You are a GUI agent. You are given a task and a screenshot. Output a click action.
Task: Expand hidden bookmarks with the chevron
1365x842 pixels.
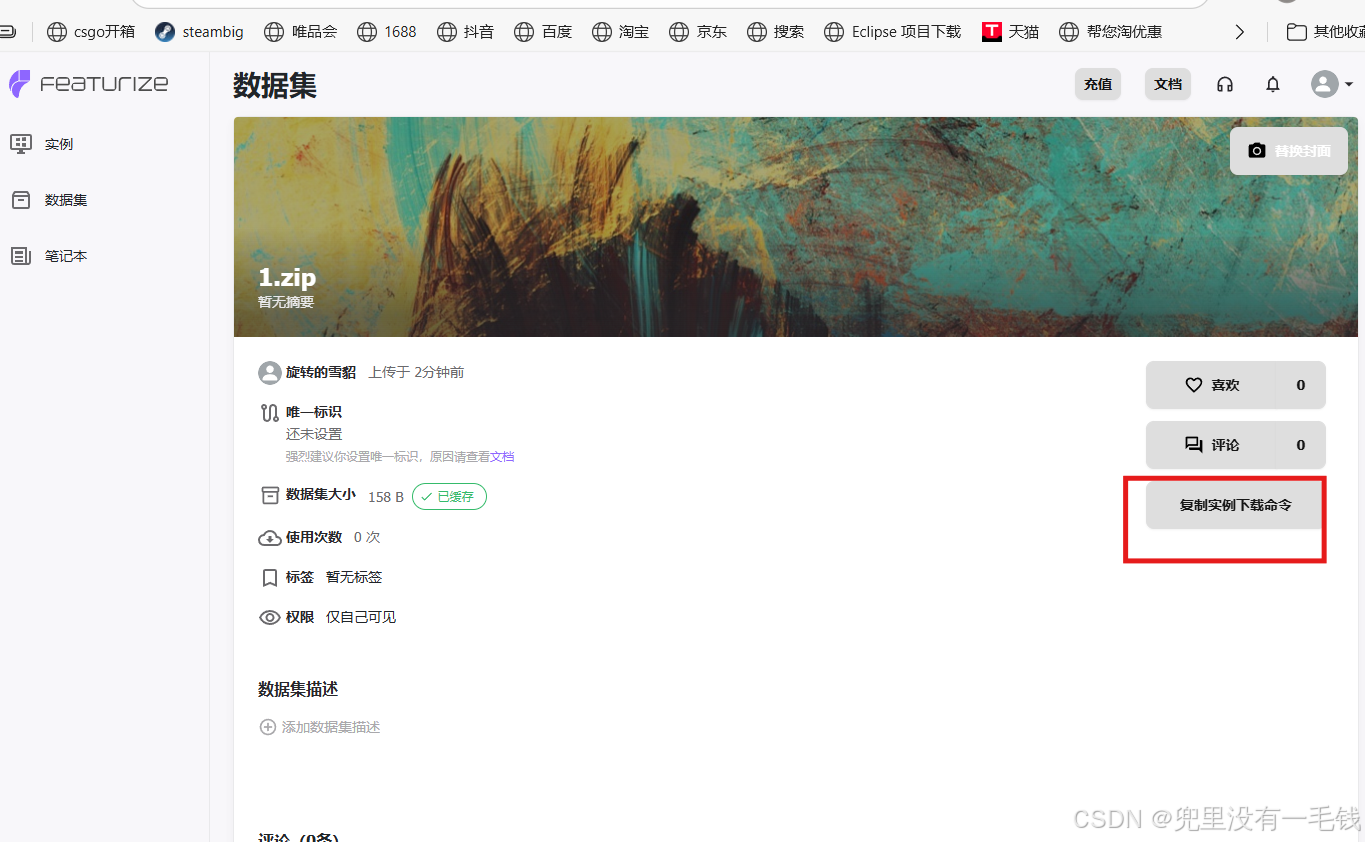tap(1240, 31)
